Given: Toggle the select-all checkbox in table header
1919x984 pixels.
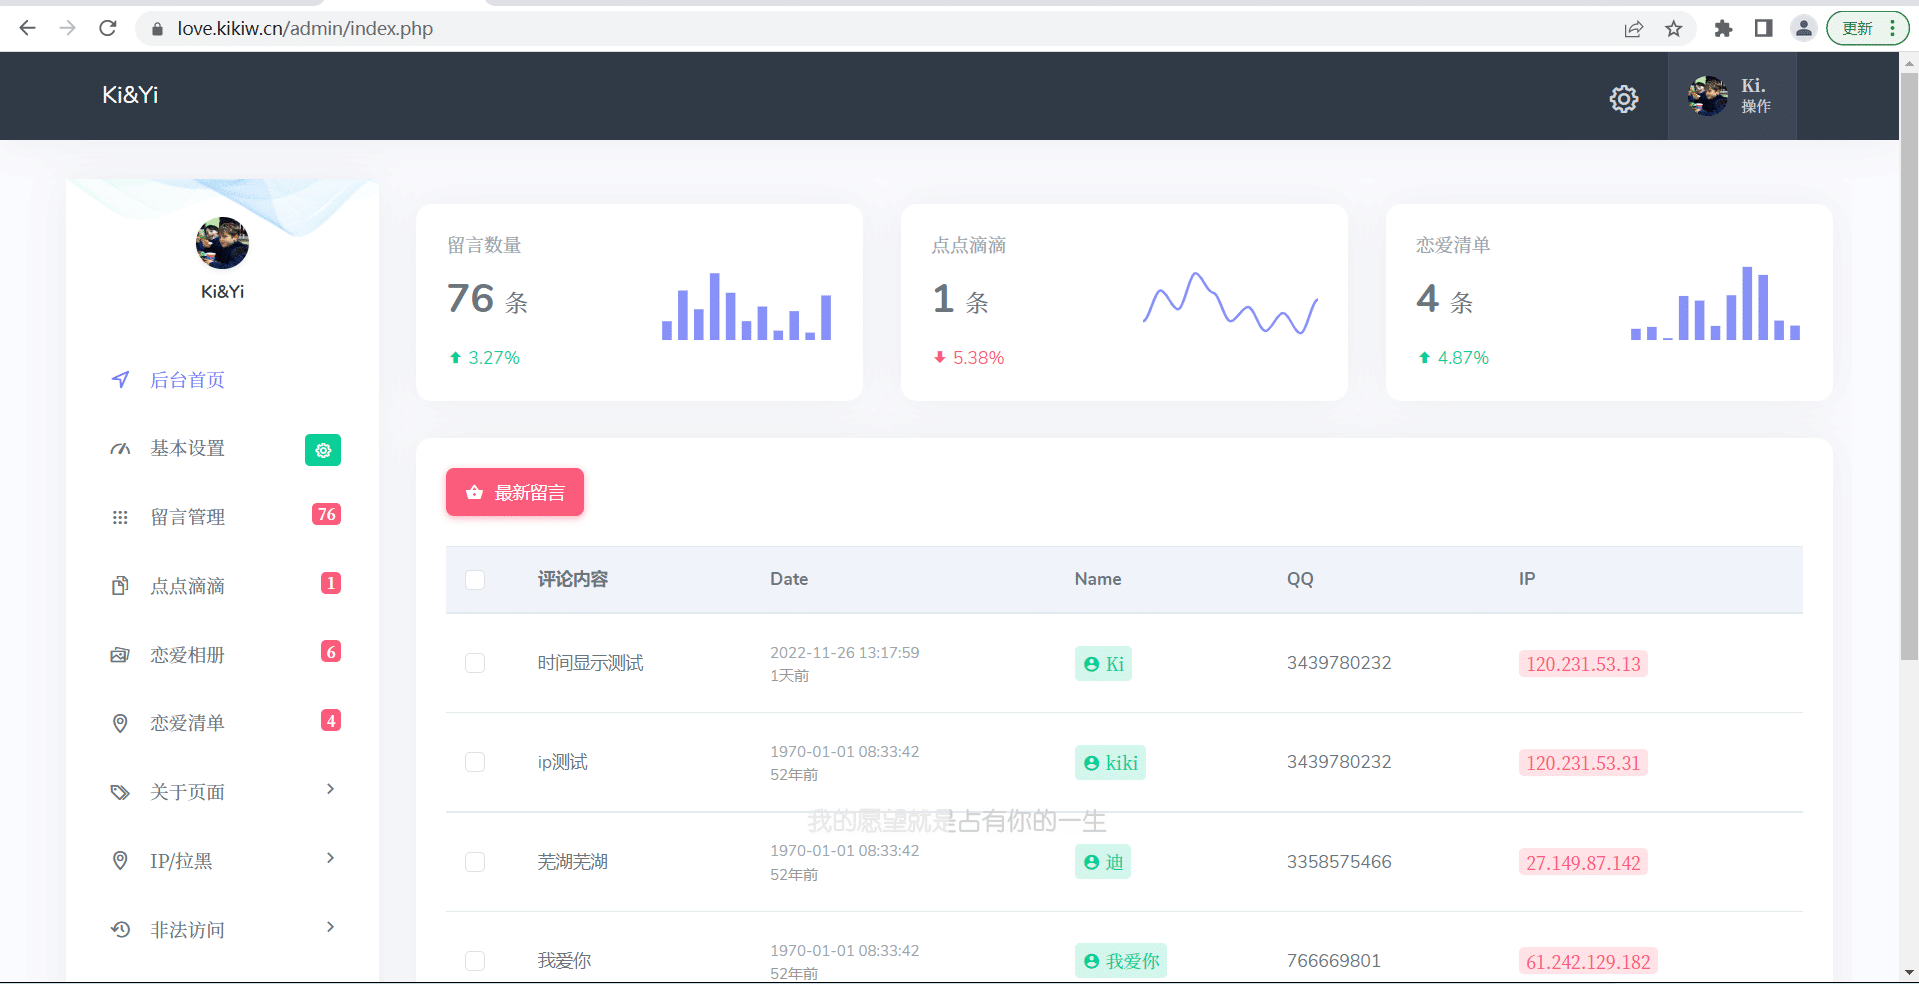Looking at the screenshot, I should click(475, 579).
